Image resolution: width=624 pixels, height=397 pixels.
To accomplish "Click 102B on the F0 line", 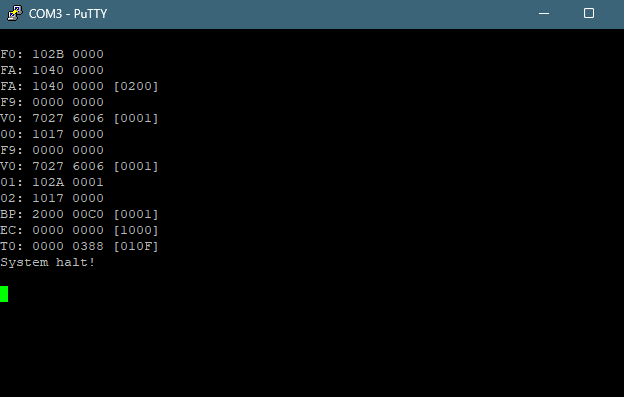I will point(48,54).
